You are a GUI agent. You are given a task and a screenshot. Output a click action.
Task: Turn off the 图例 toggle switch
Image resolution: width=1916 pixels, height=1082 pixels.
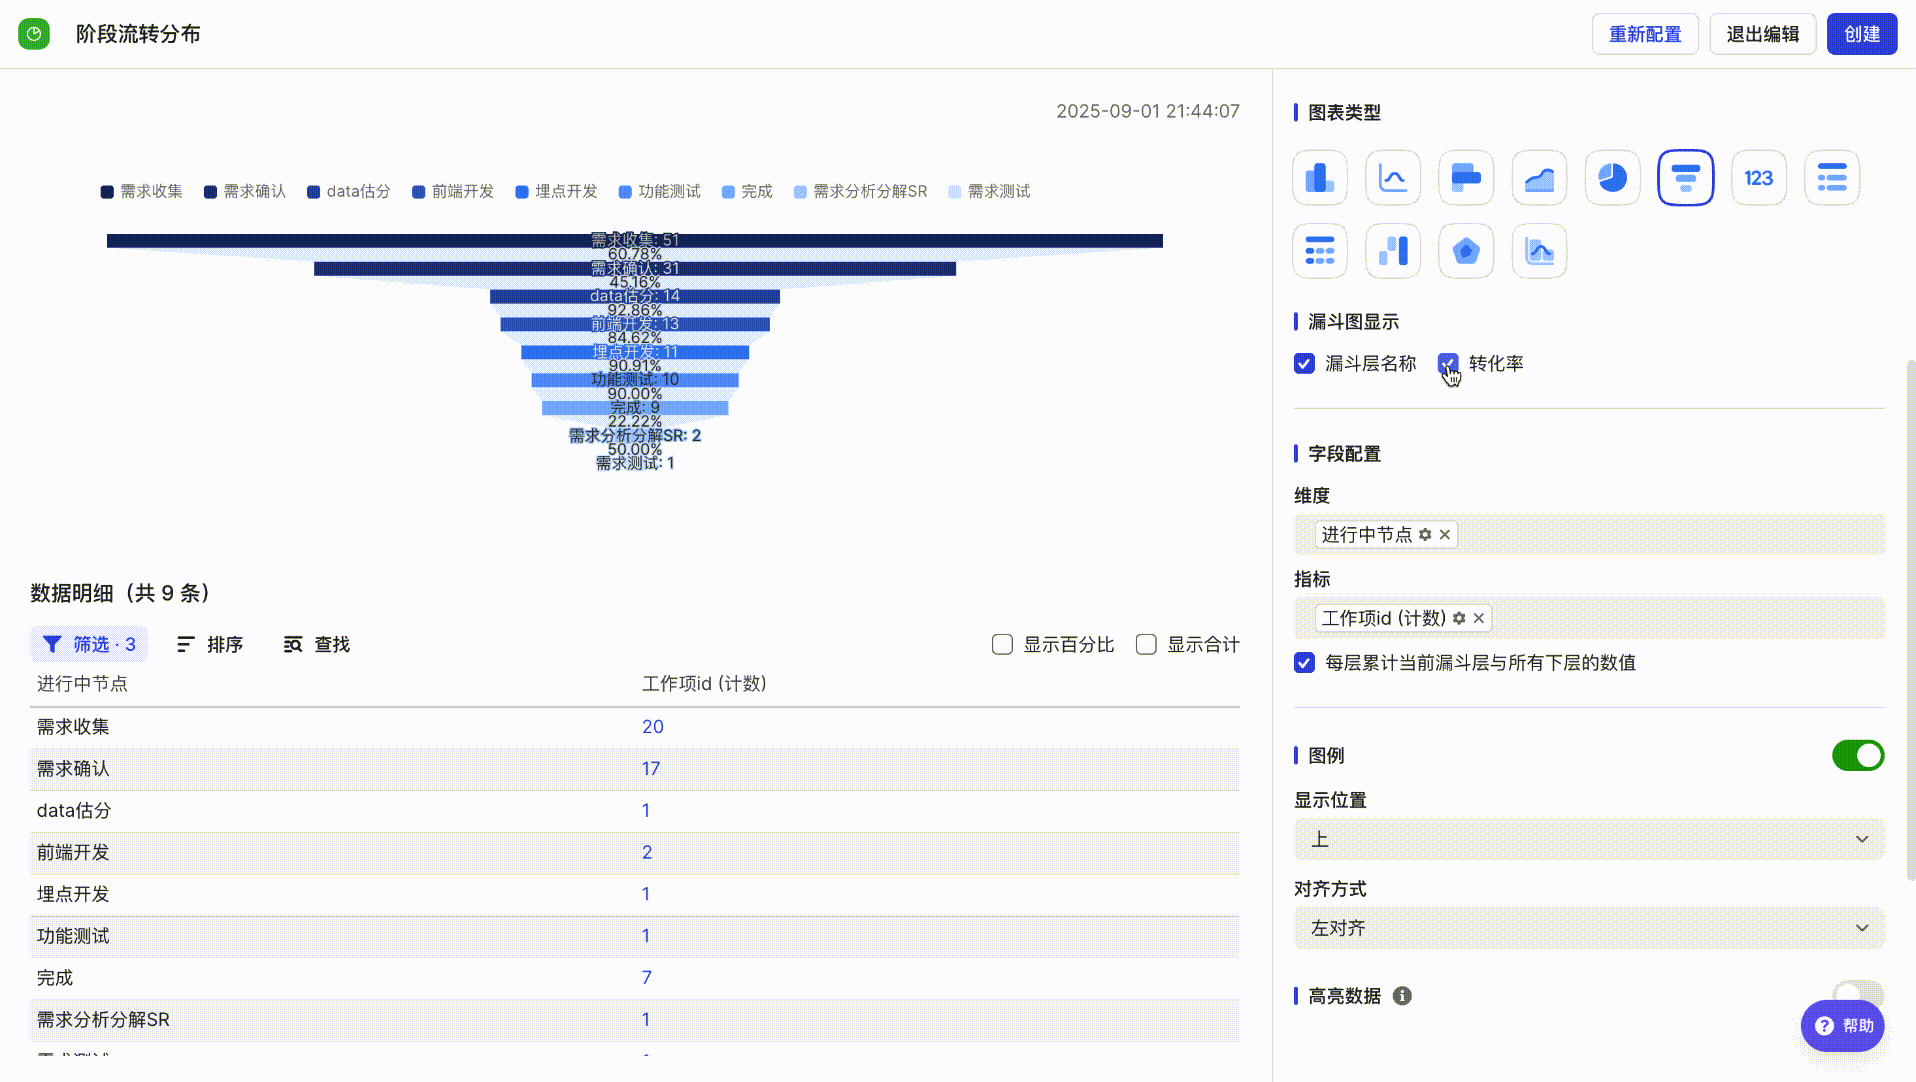pos(1858,756)
